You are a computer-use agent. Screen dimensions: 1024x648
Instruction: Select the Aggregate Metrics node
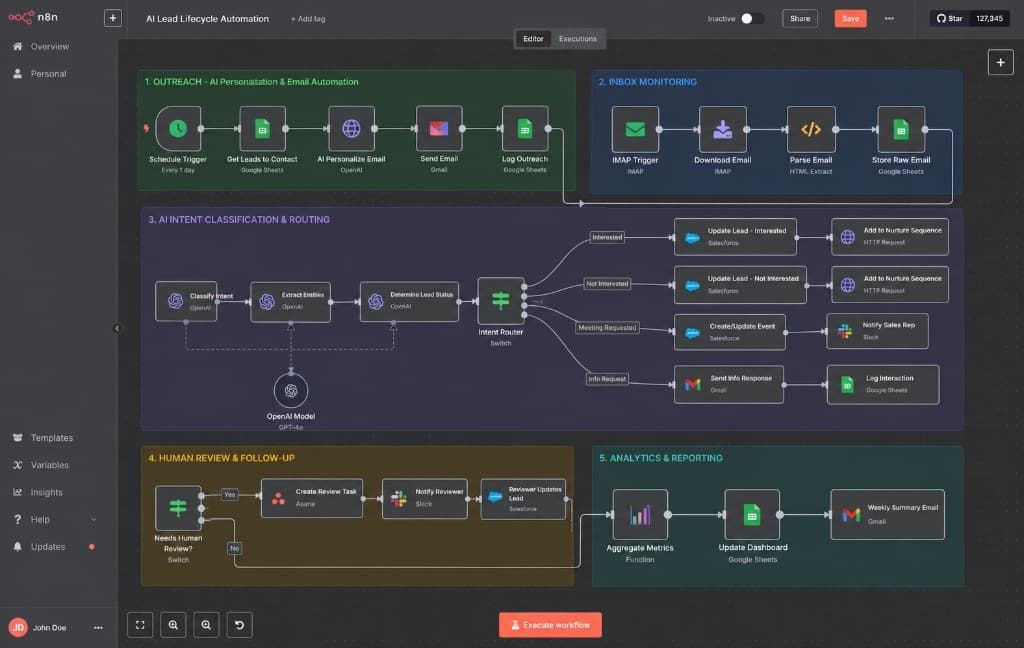pos(640,515)
